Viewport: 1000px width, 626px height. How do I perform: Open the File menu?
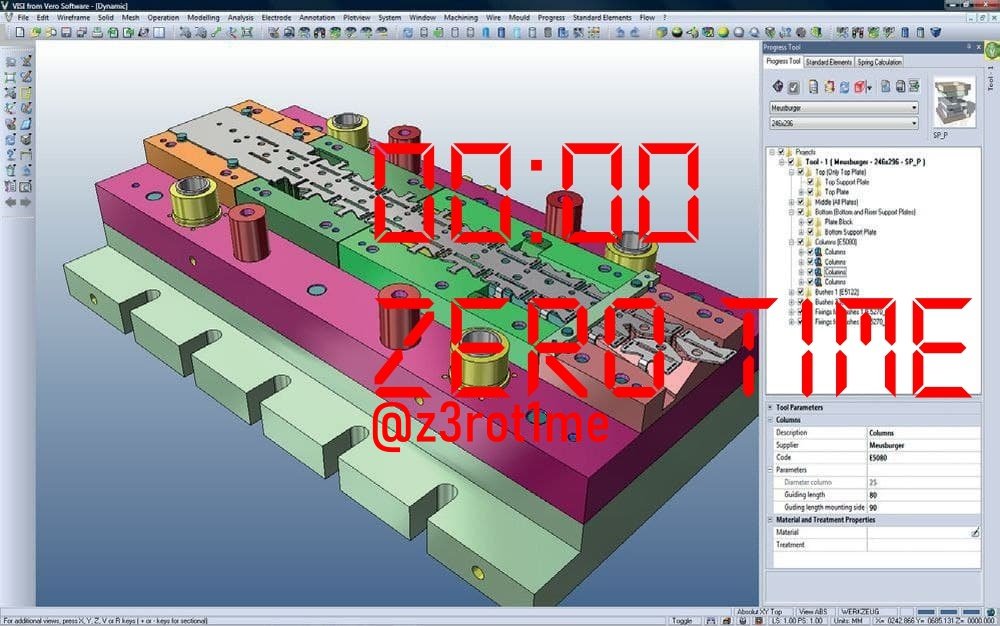pos(23,18)
